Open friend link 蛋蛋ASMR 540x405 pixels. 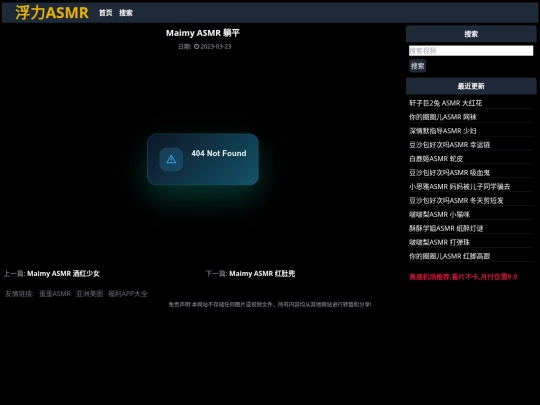55,294
